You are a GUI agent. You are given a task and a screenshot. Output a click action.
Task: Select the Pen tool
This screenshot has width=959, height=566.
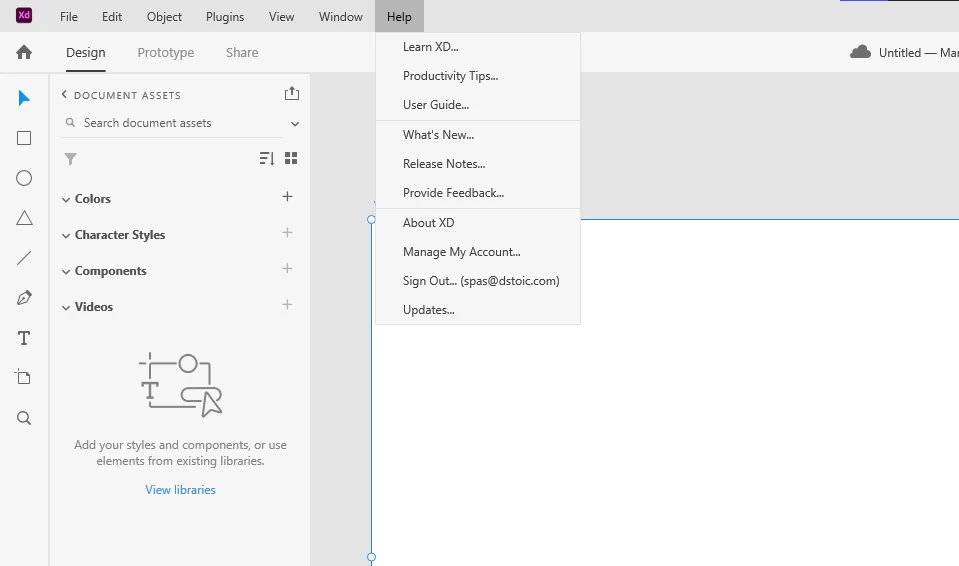24,298
